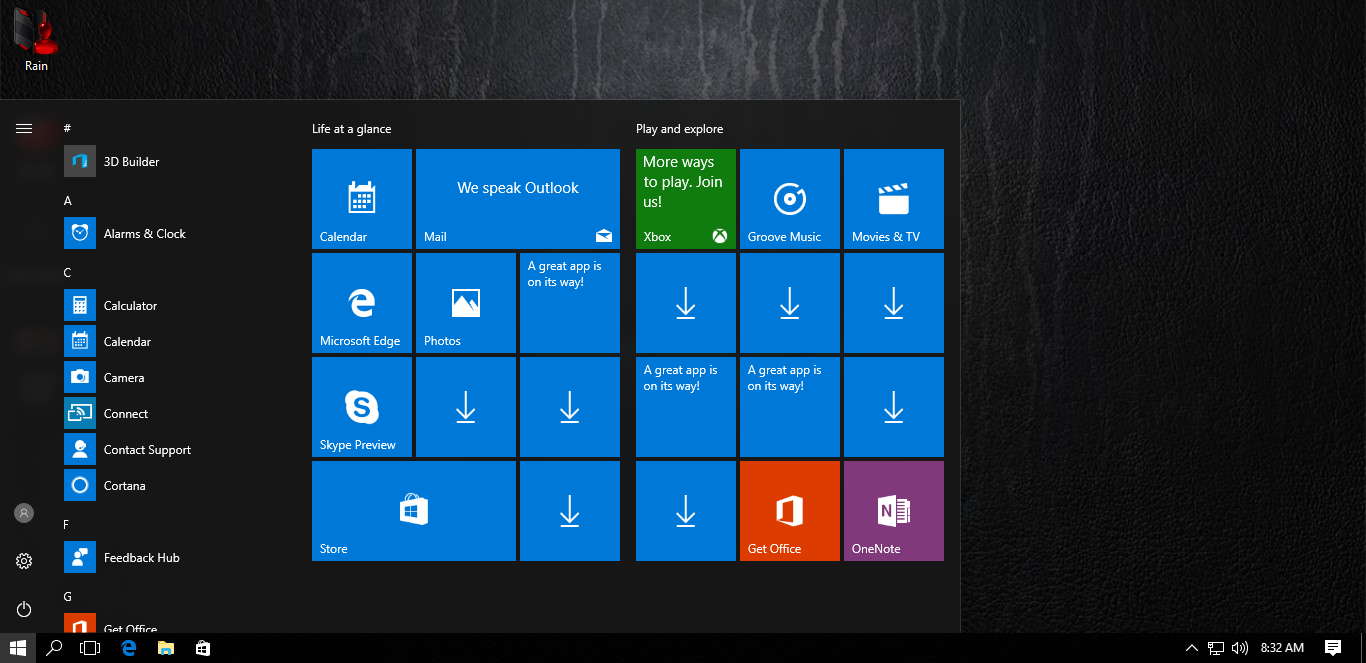Click the 'F' letter header

pyautogui.click(x=67, y=525)
